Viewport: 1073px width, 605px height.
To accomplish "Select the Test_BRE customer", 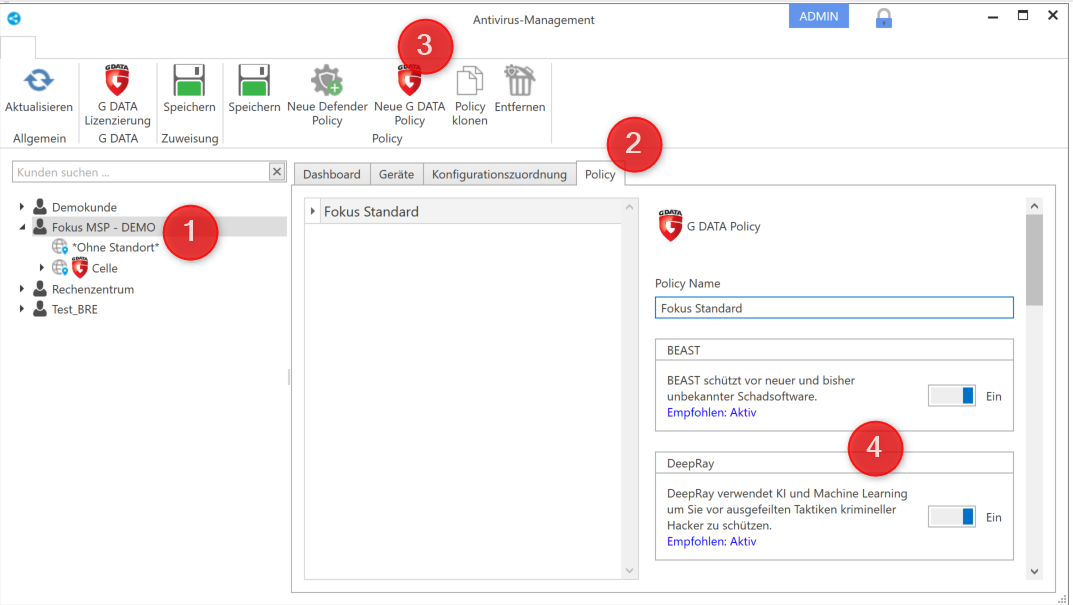I will pyautogui.click(x=75, y=309).
